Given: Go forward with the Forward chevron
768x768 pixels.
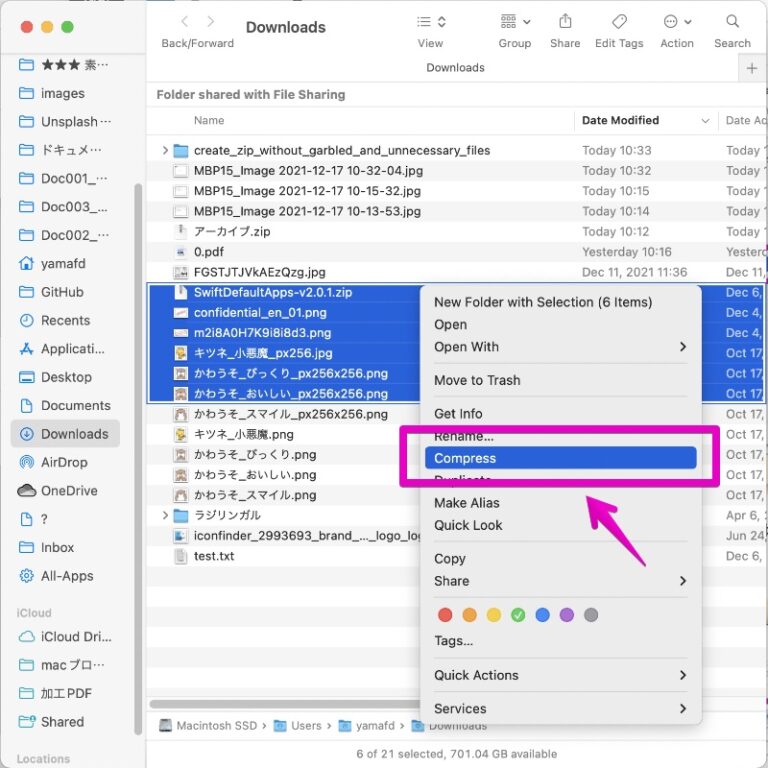Looking at the screenshot, I should pyautogui.click(x=211, y=21).
